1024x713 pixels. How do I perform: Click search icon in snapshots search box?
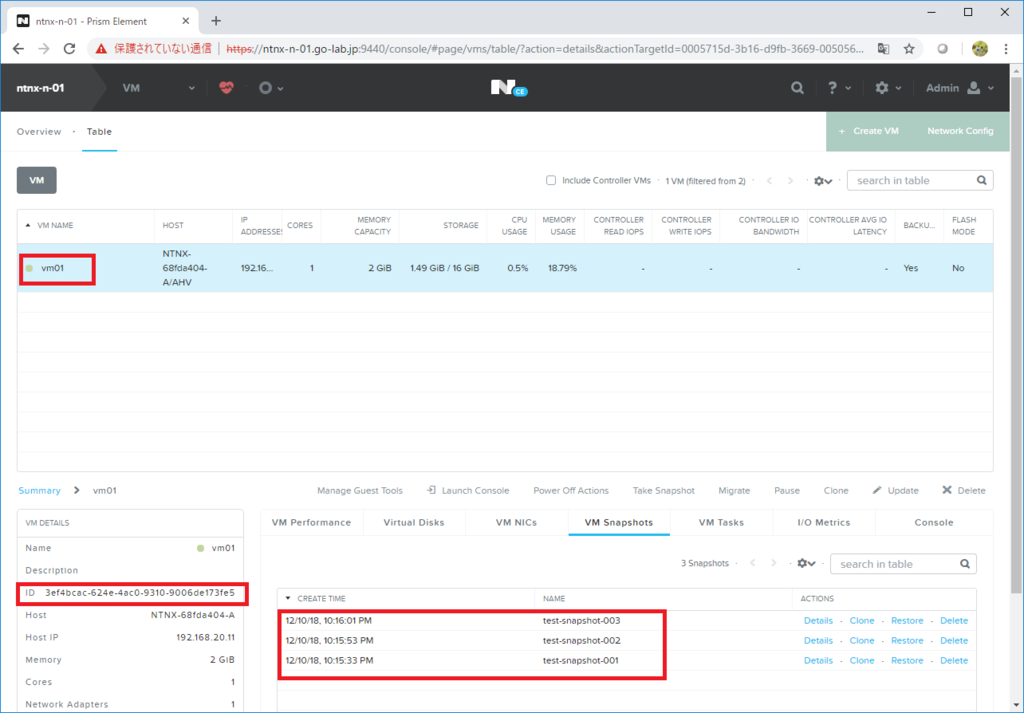coord(965,563)
